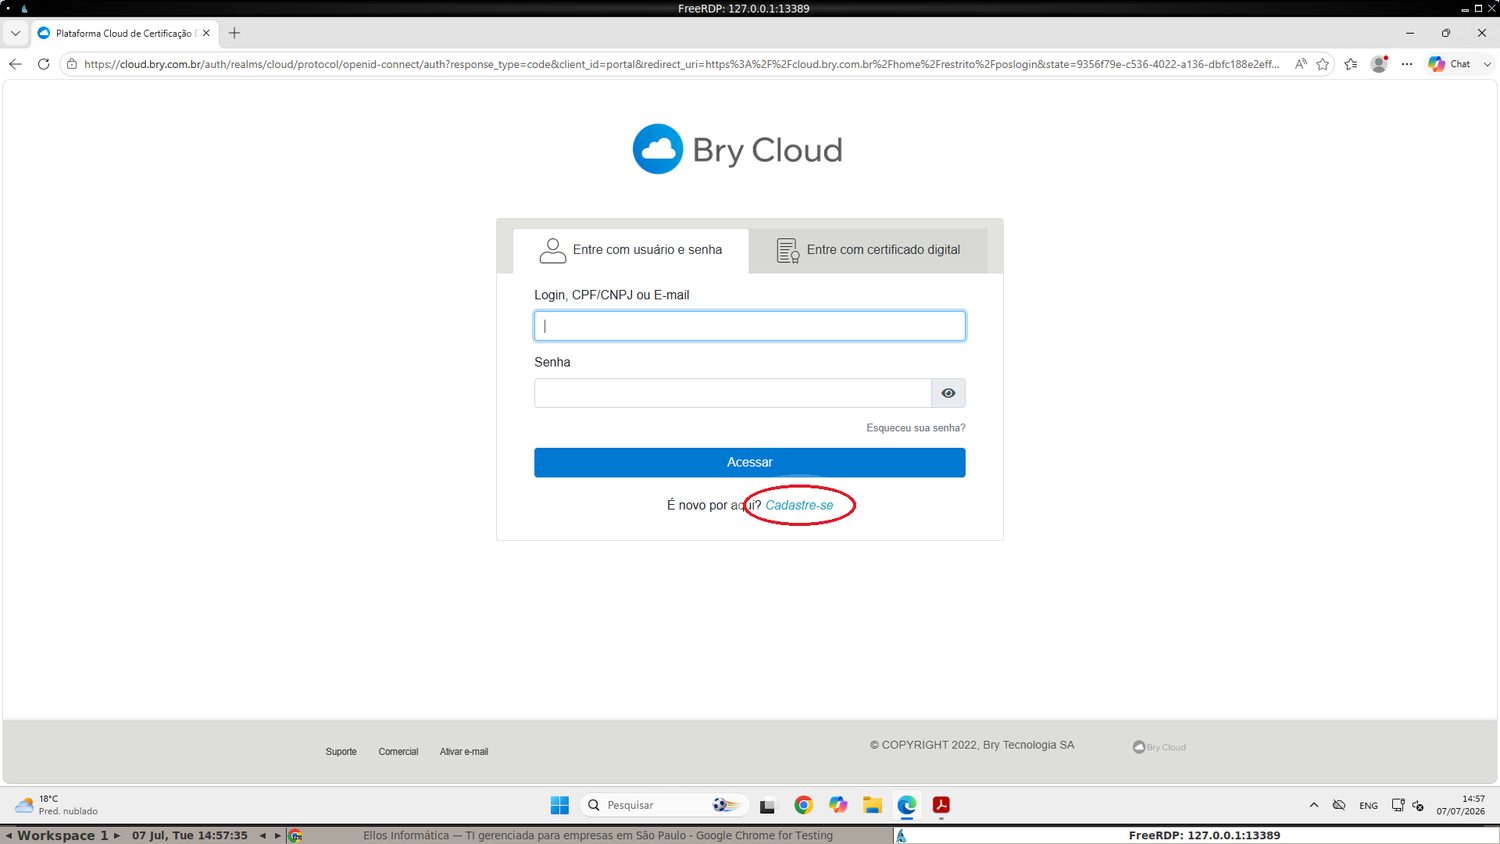Screen dimensions: 1500x844
Task: Go to next workspace arrow
Action: pyautogui.click(x=116, y=835)
